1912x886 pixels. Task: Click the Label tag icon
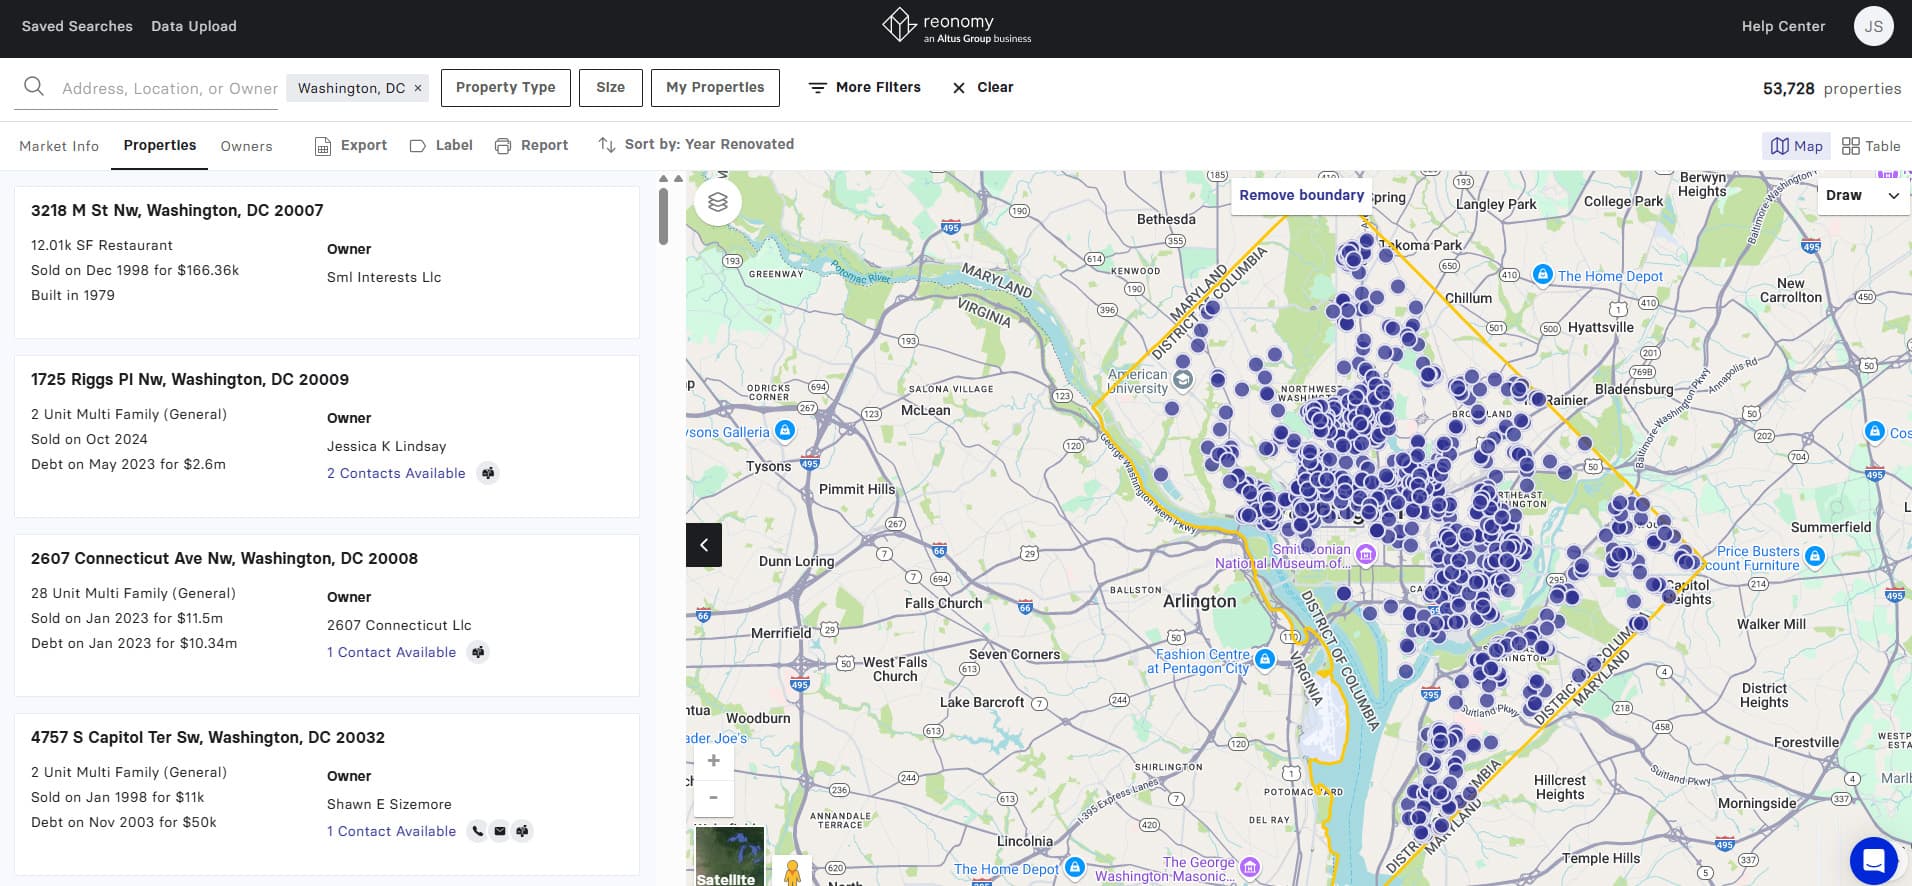(x=418, y=146)
